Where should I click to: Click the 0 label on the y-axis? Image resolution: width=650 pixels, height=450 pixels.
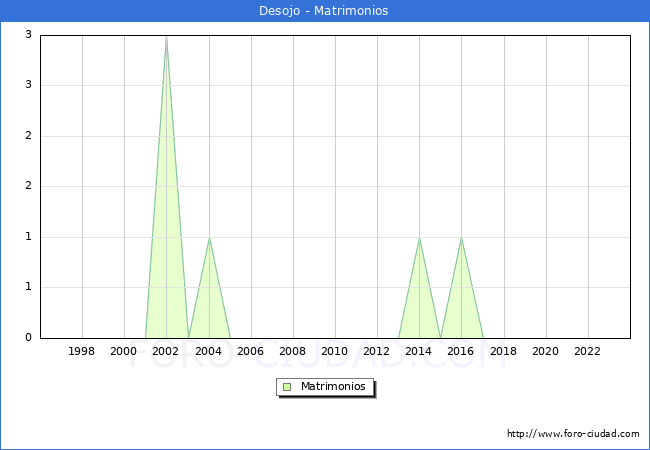tap(28, 338)
